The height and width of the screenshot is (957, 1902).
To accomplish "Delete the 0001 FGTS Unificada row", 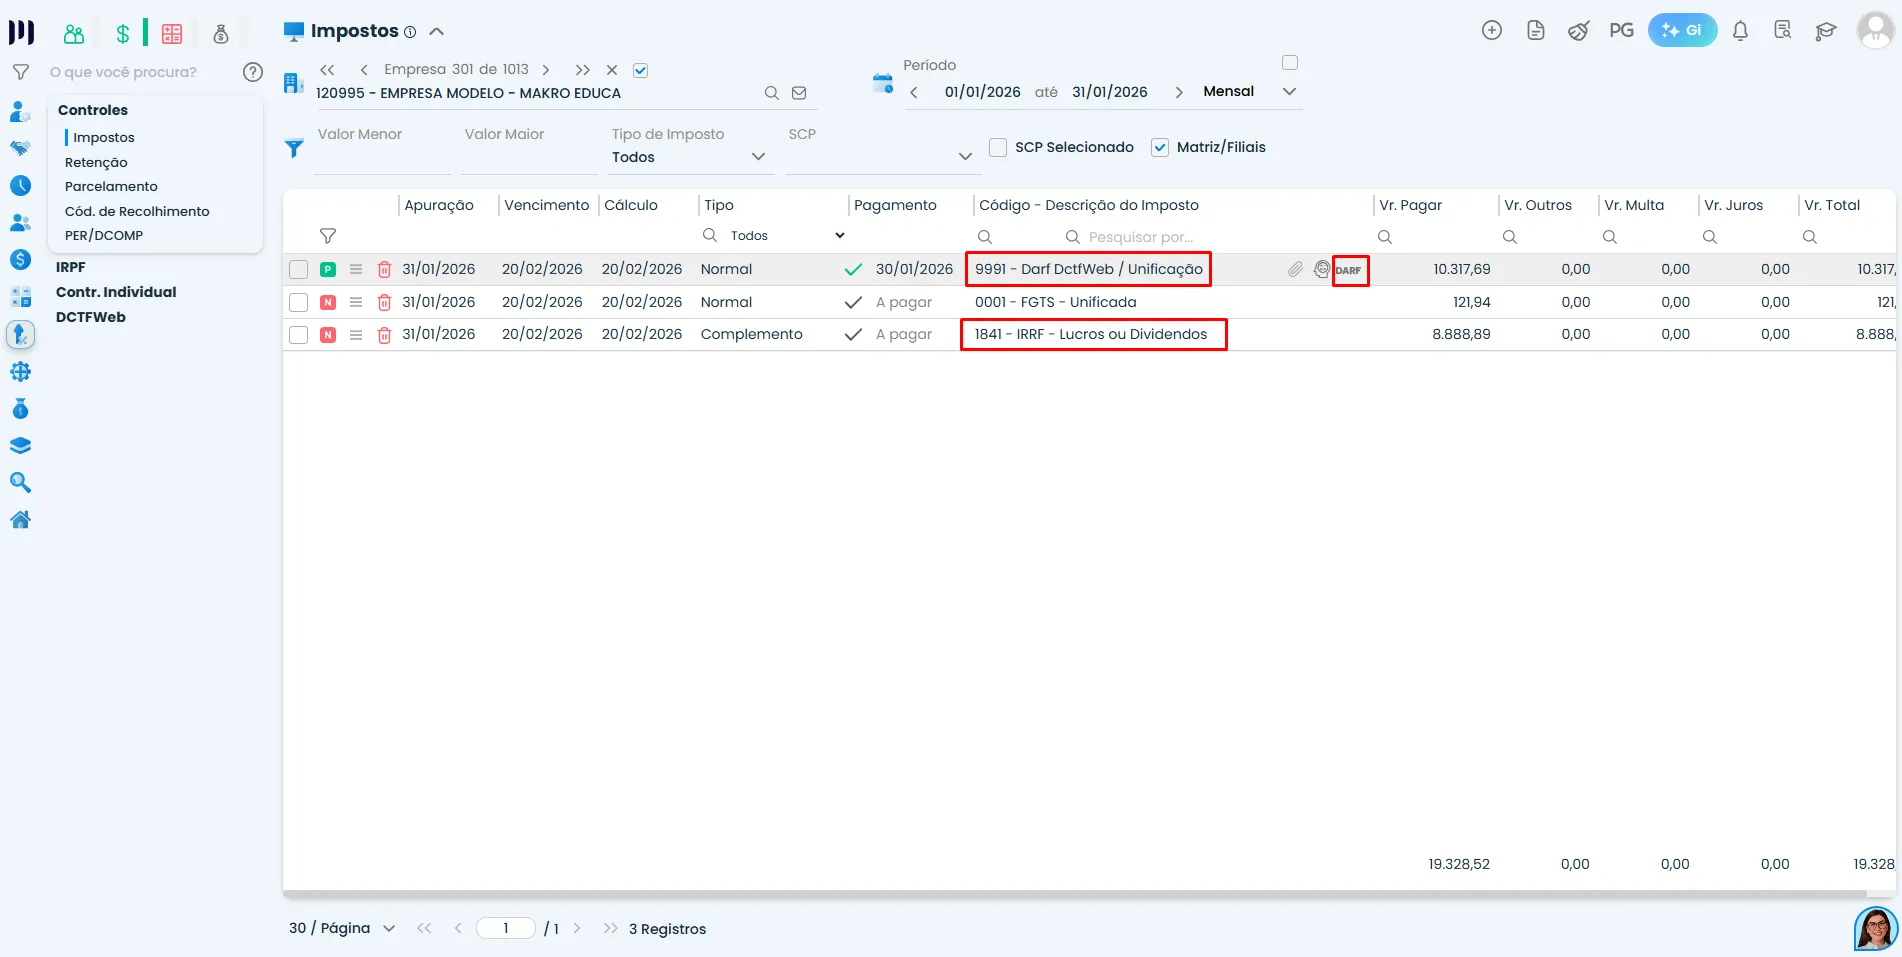I will tap(384, 302).
